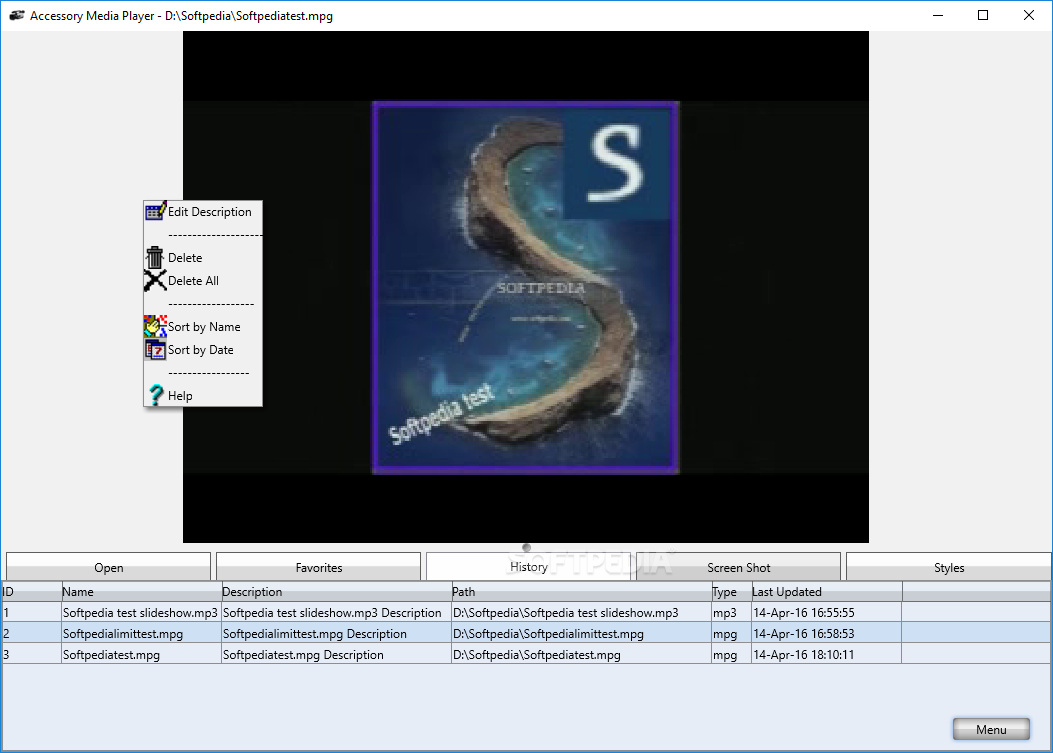Click the playback position slider knob
Image resolution: width=1053 pixels, height=753 pixels.
pos(526,547)
